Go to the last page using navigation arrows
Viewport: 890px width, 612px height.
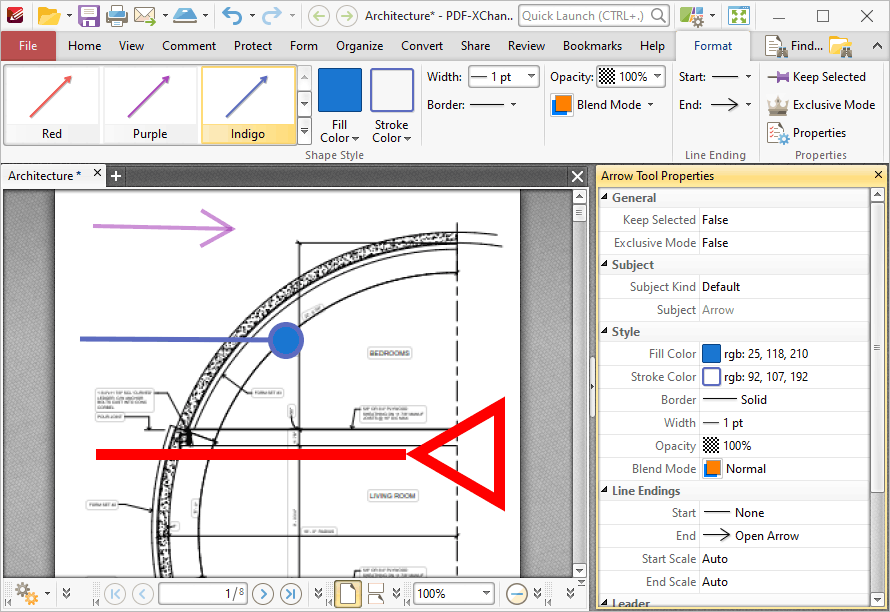tap(290, 593)
